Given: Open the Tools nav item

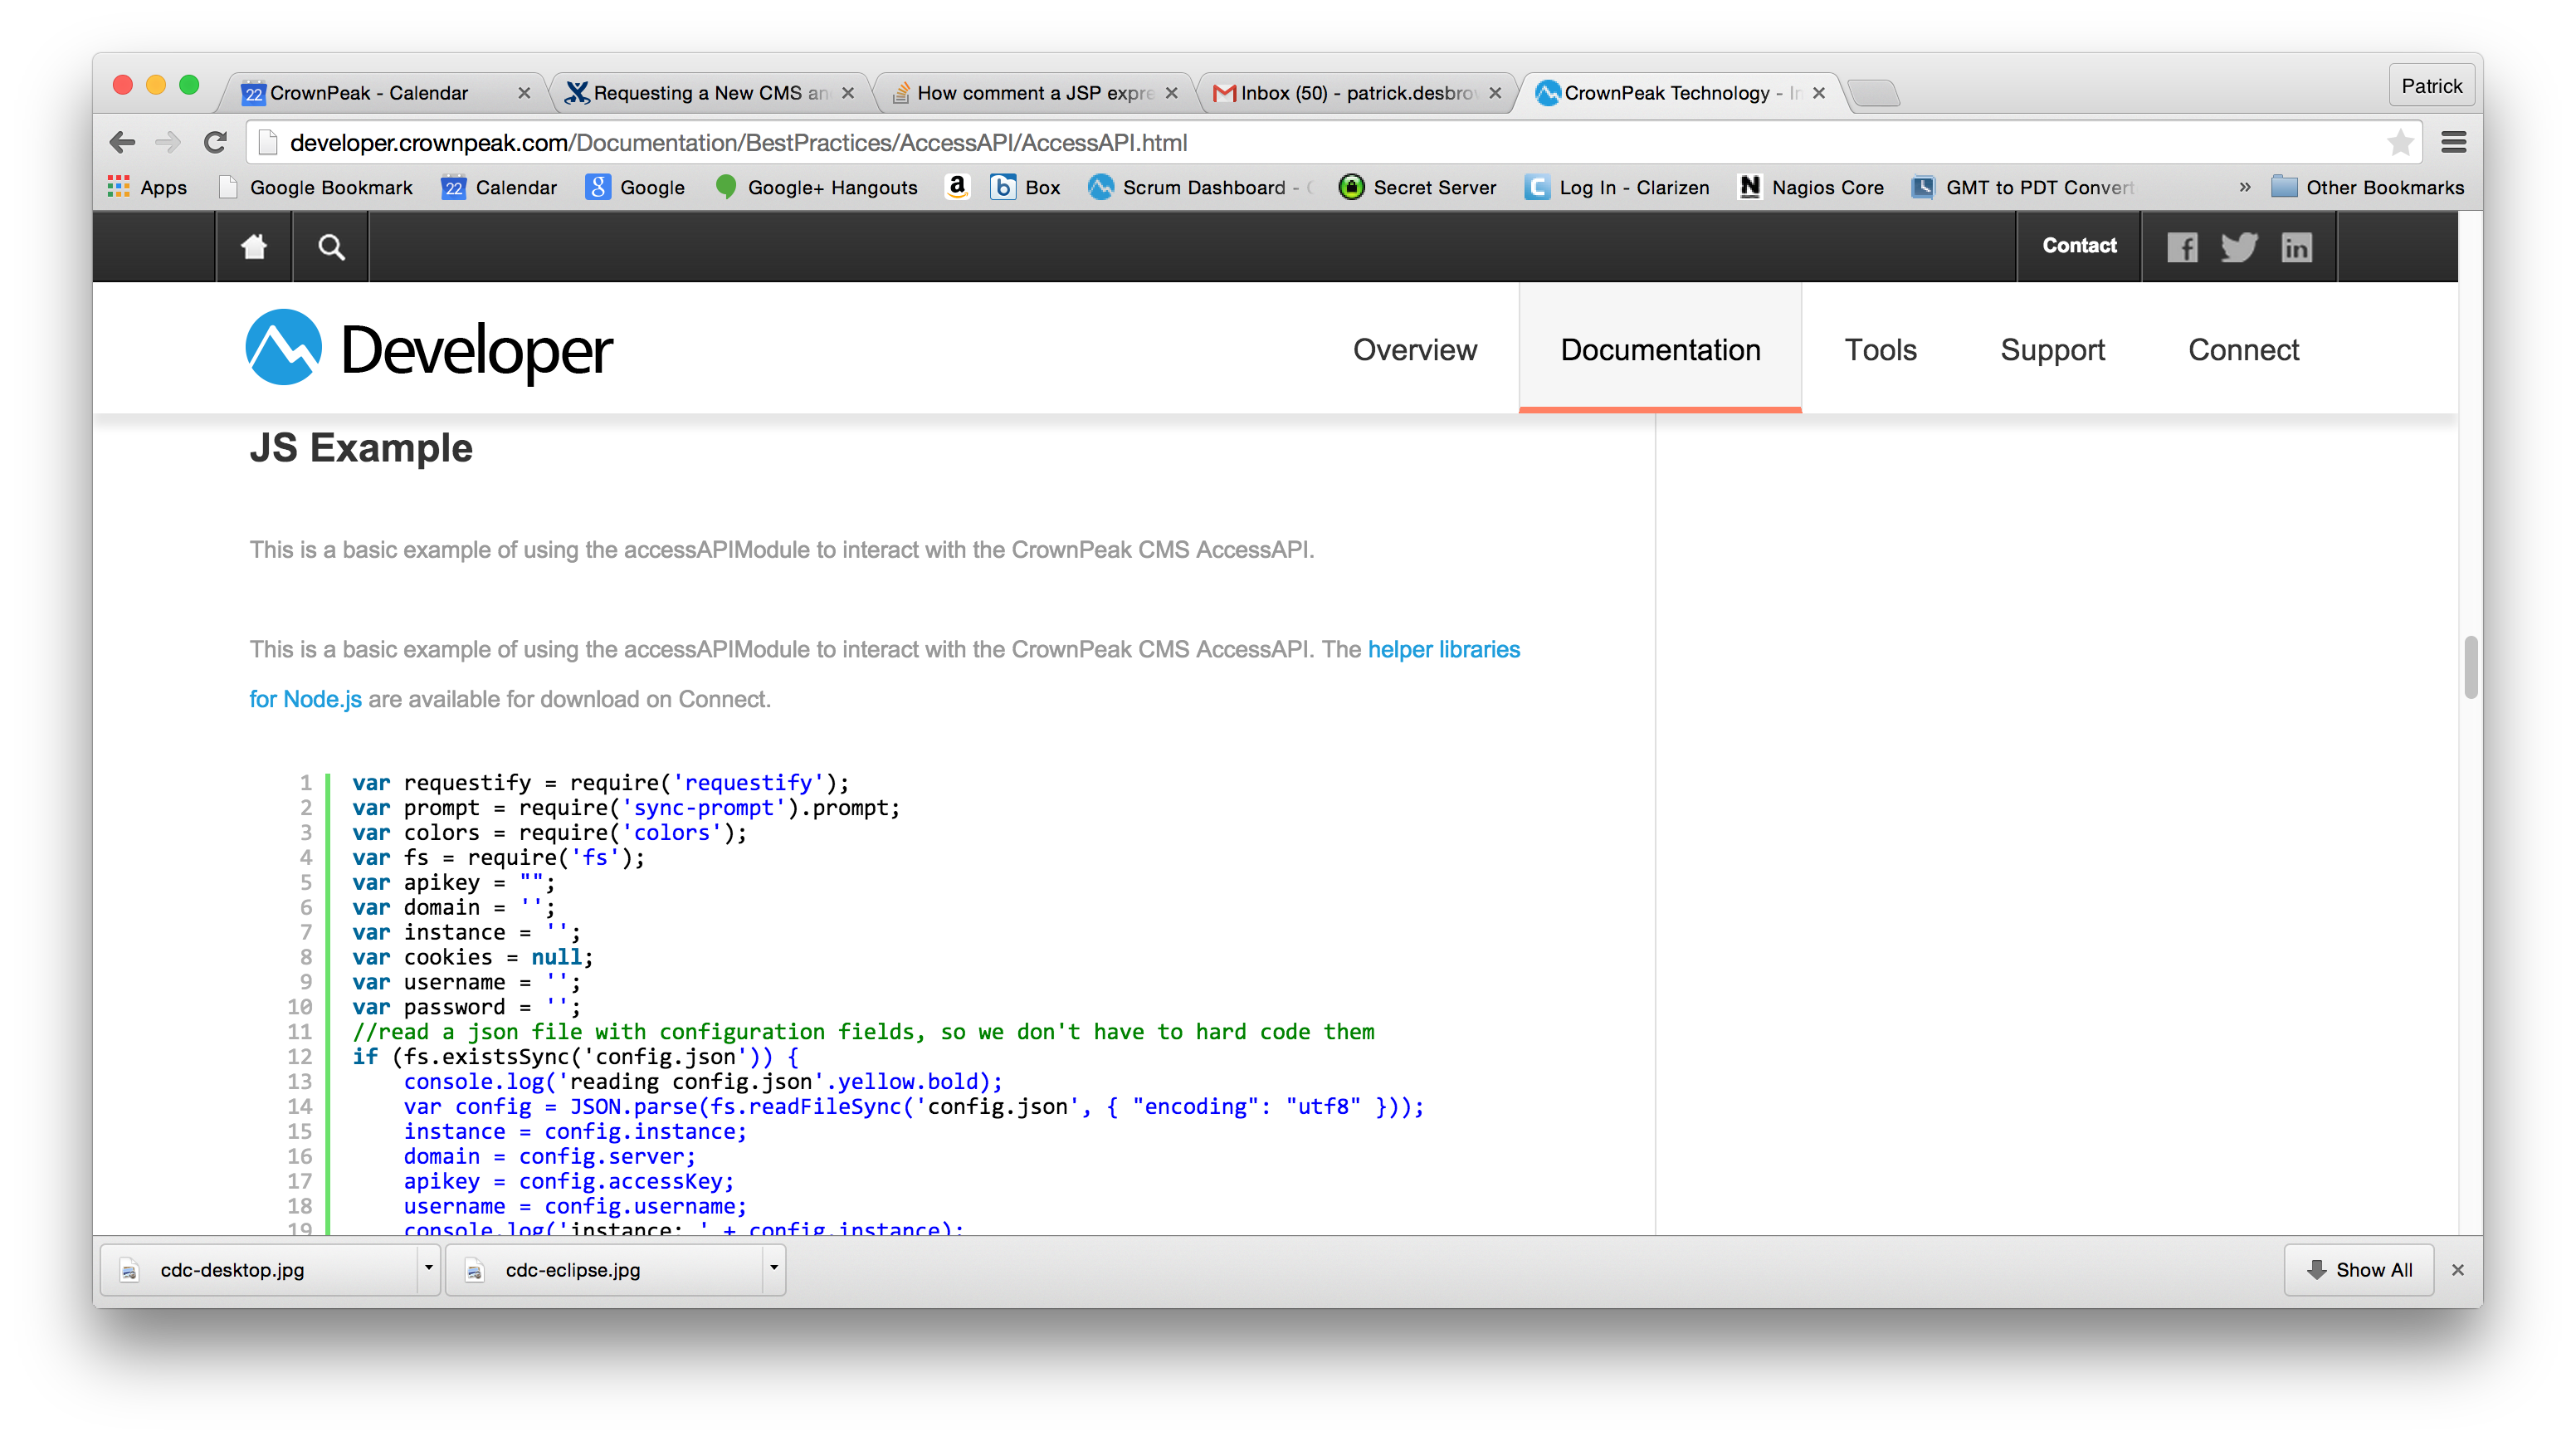Looking at the screenshot, I should [x=1880, y=350].
